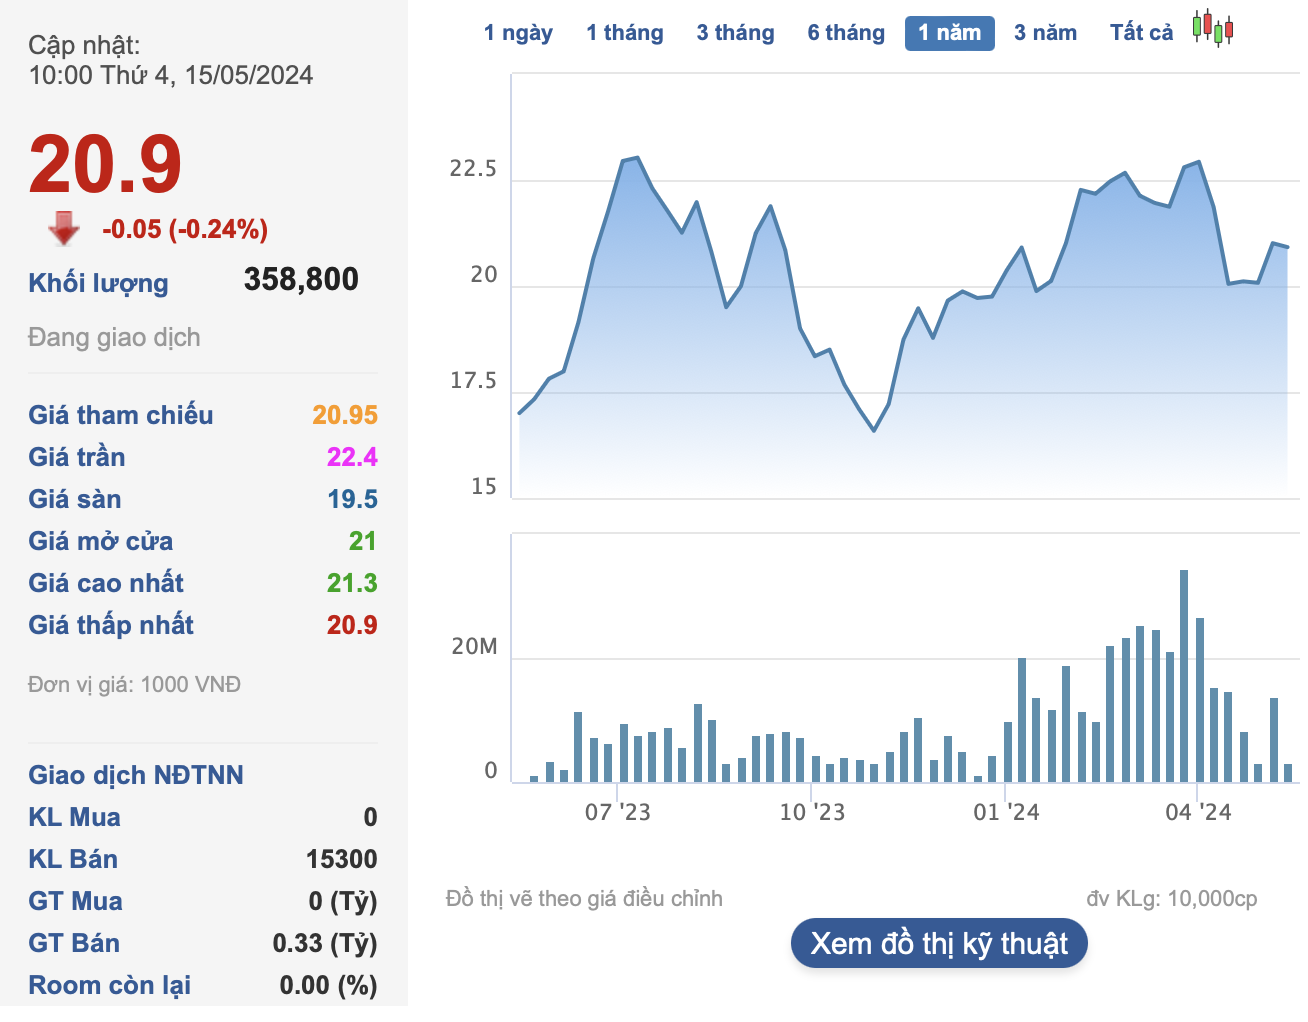Click the "Room còn lại" value 0.00 (%)
The width and height of the screenshot is (1308, 1022).
click(328, 985)
